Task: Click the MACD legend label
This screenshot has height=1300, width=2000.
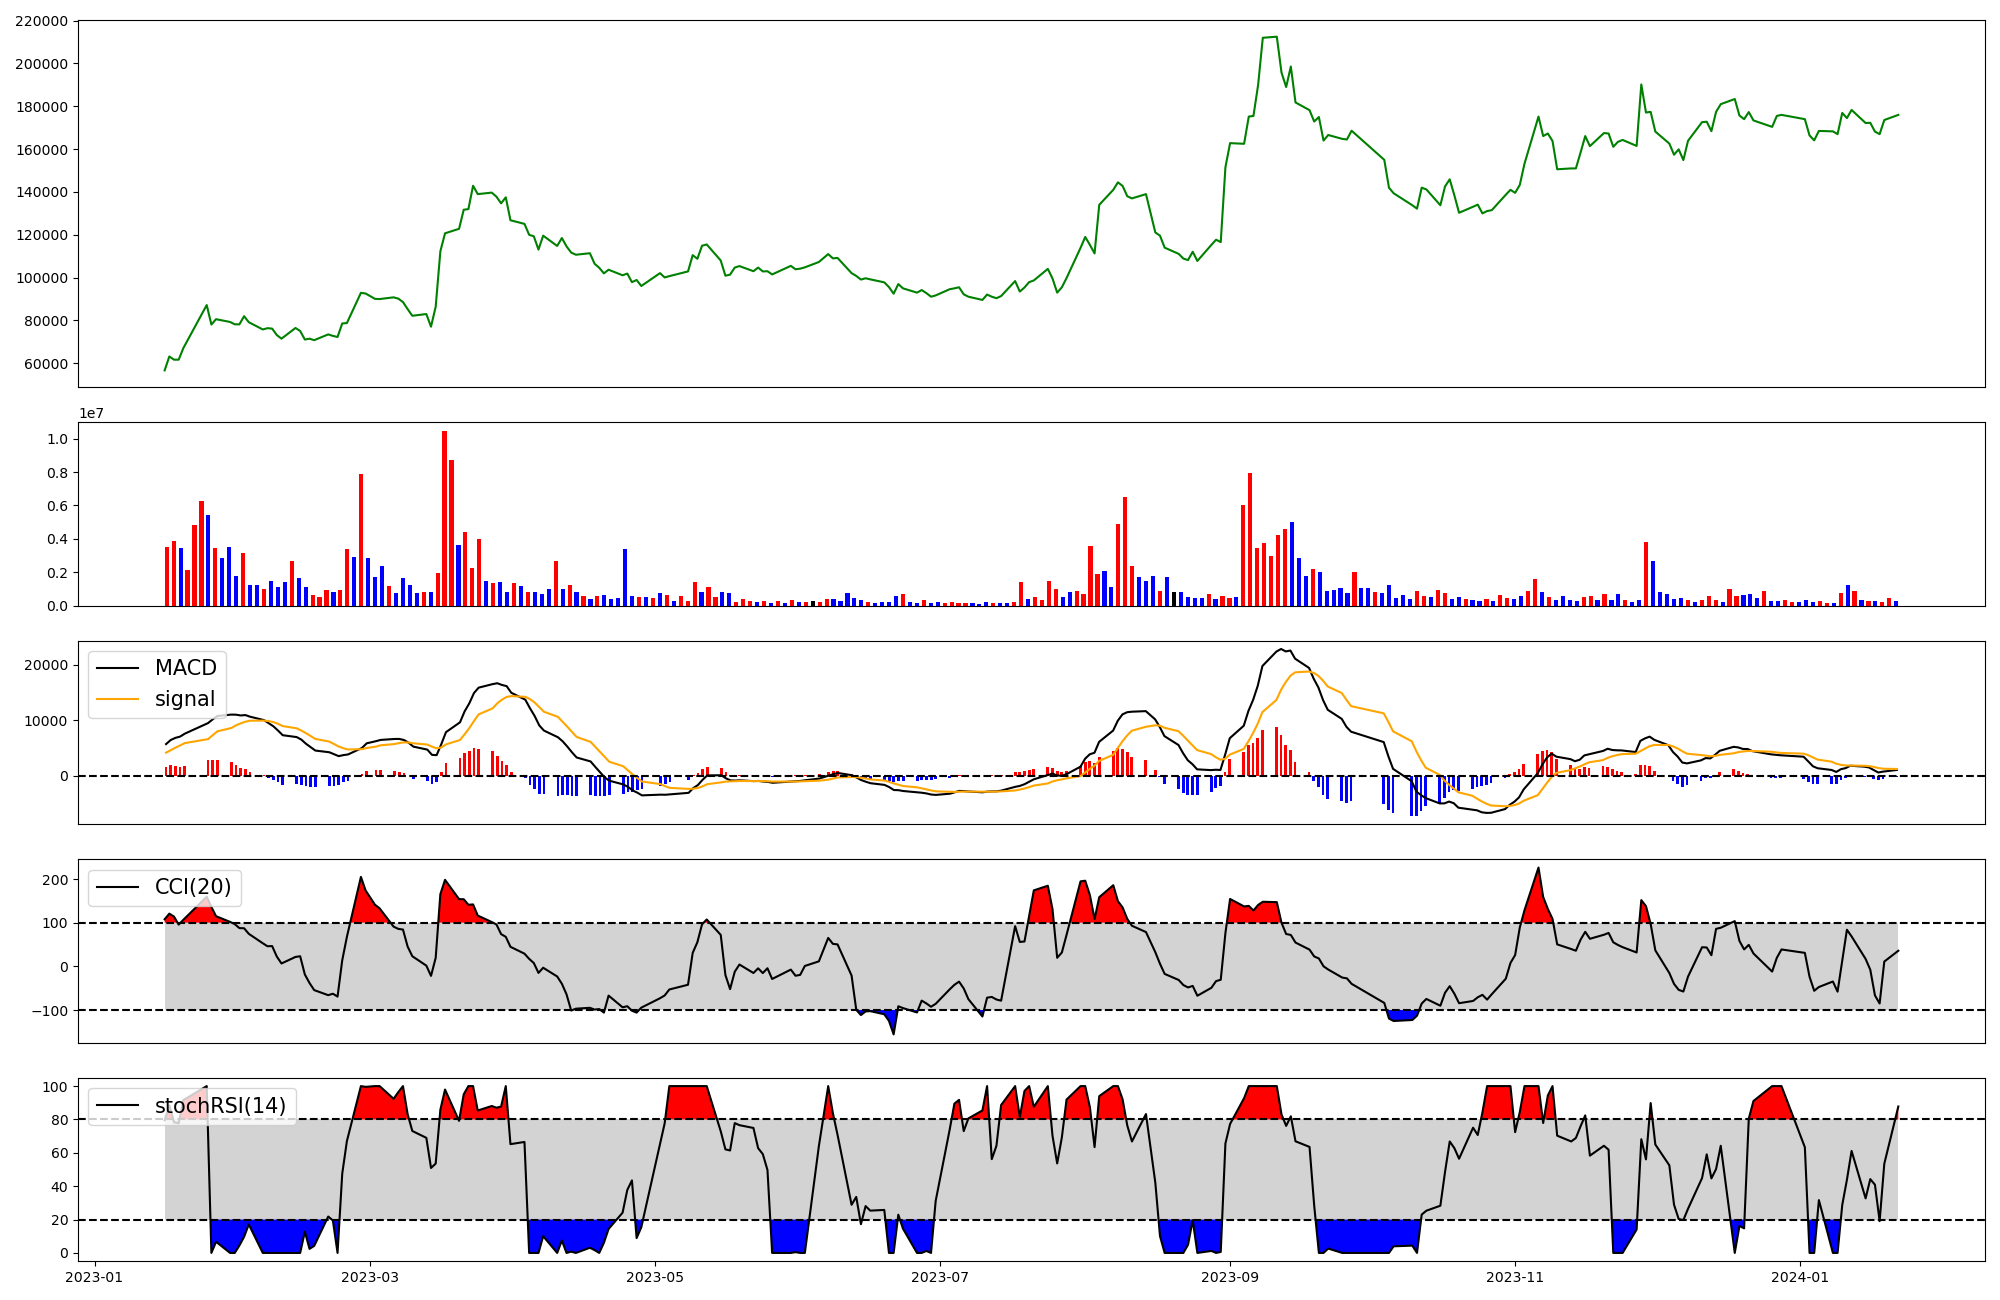Action: click(x=185, y=668)
